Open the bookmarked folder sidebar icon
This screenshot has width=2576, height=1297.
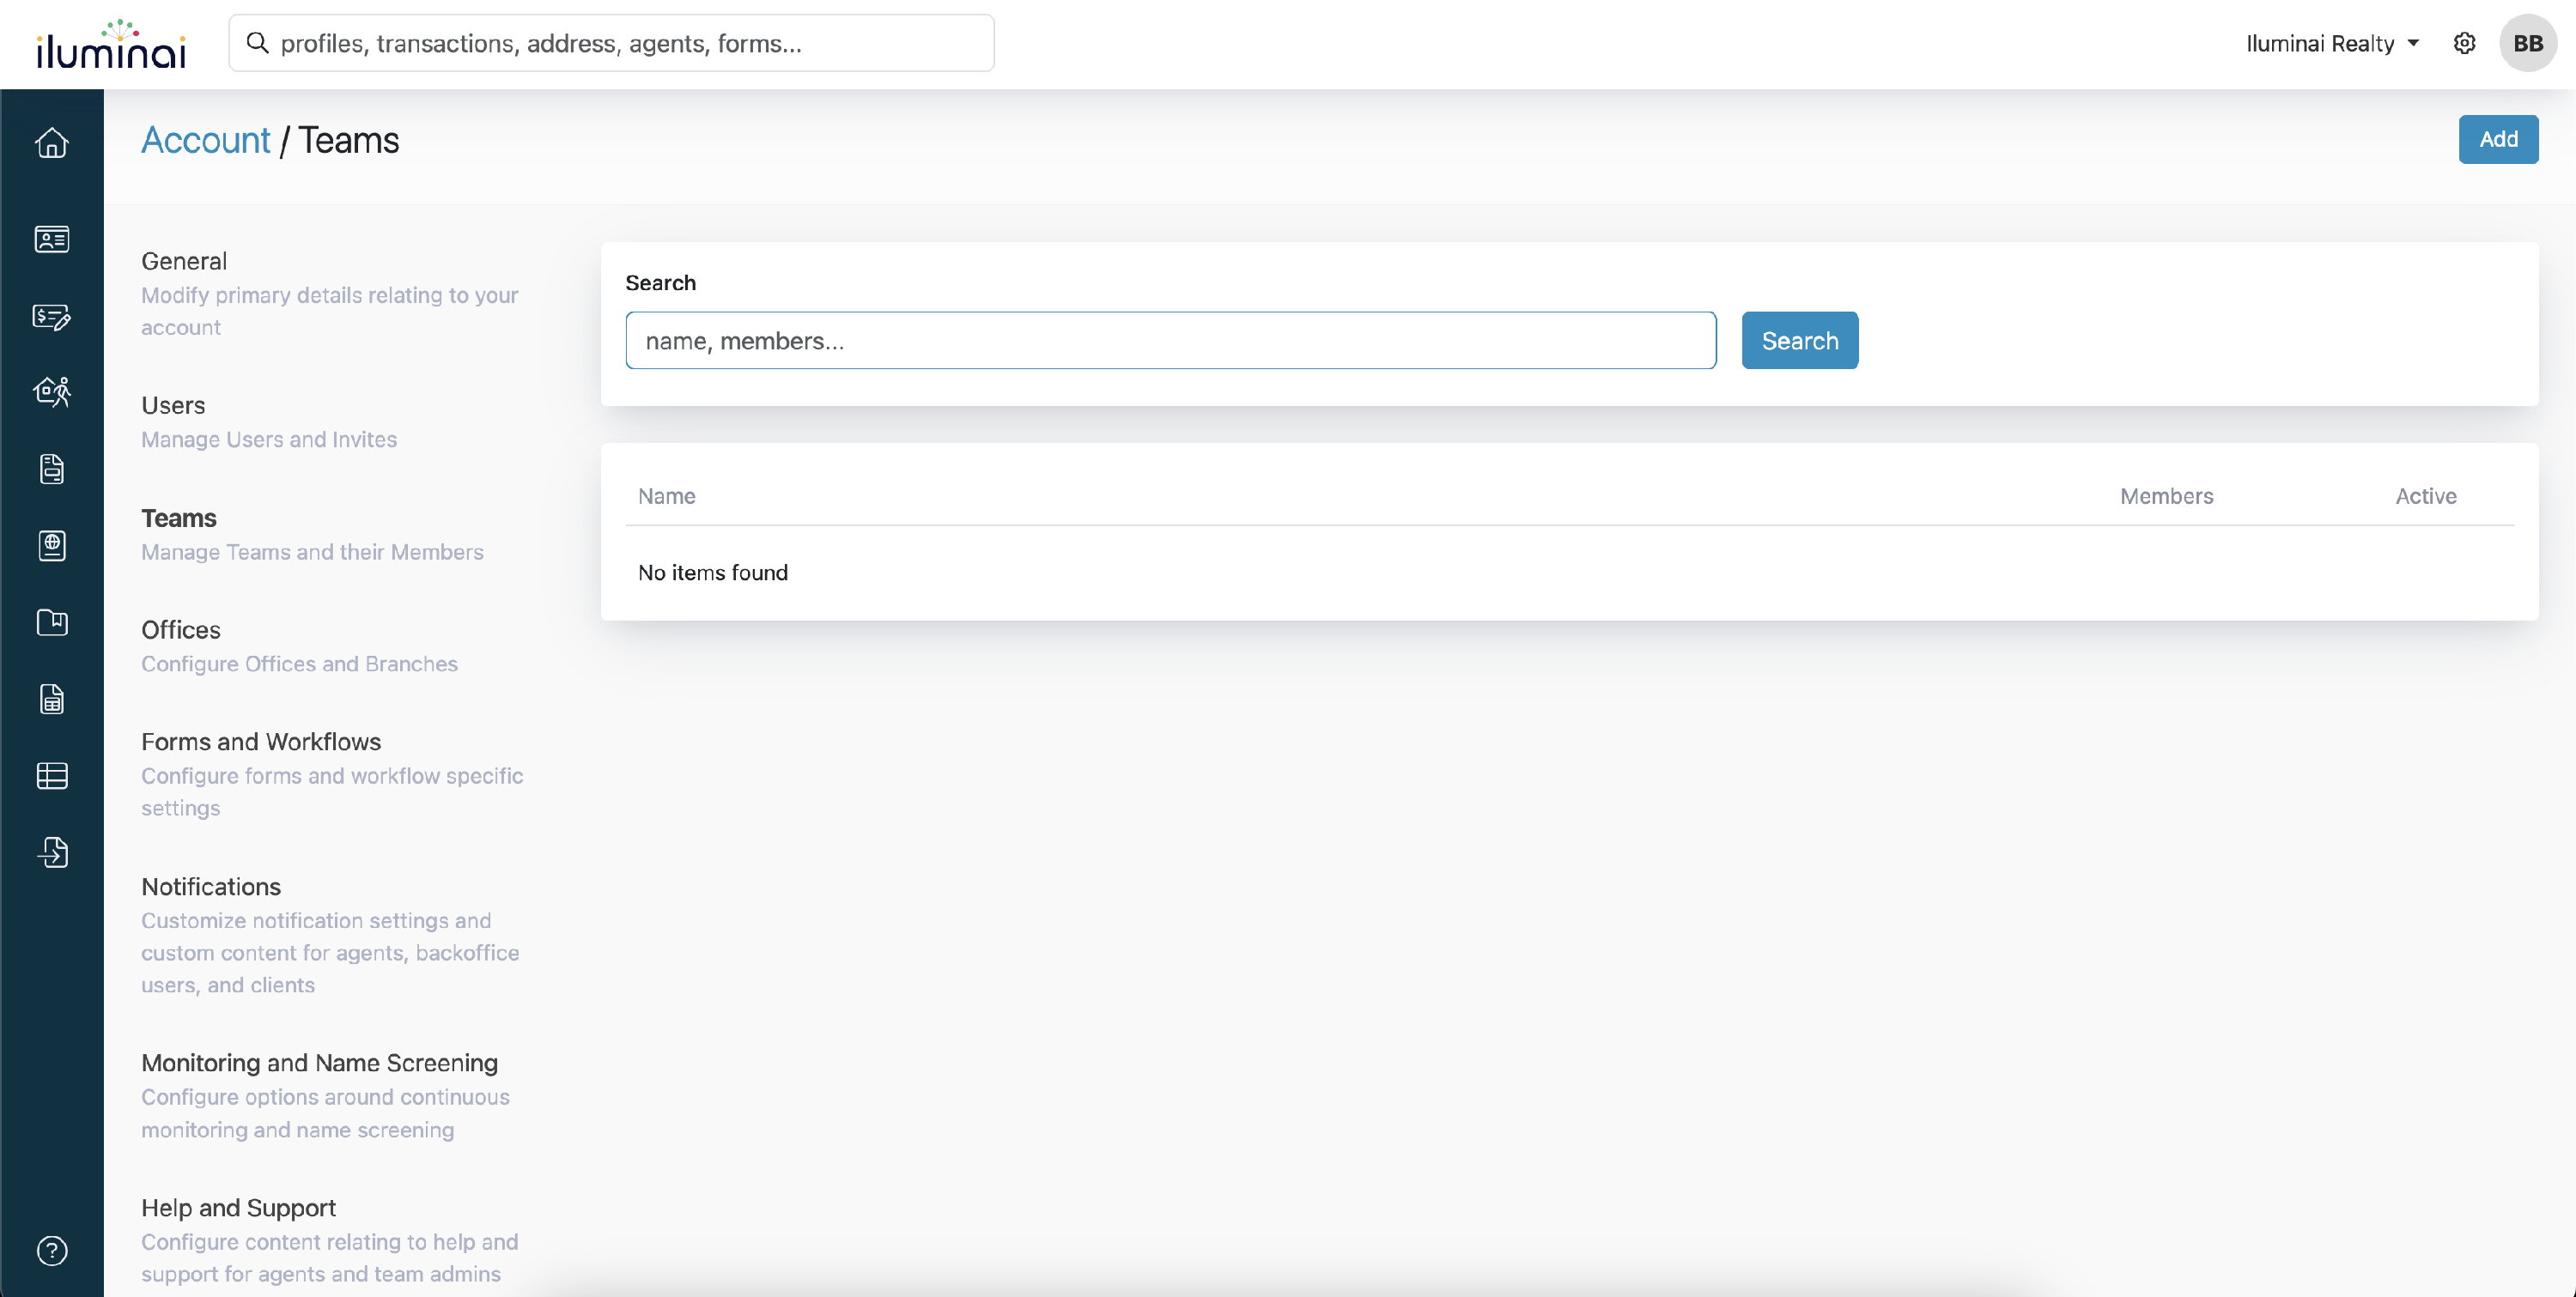pos(52,622)
